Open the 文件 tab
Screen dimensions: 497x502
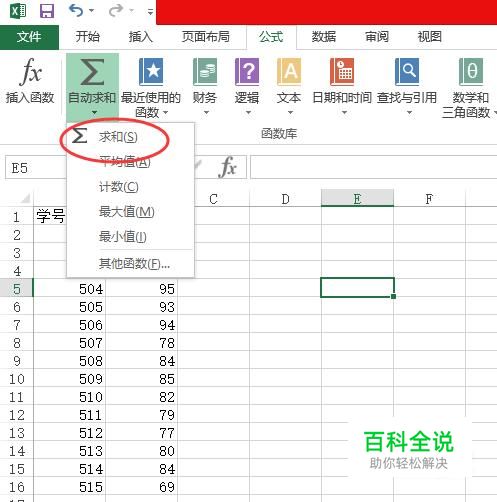click(29, 37)
